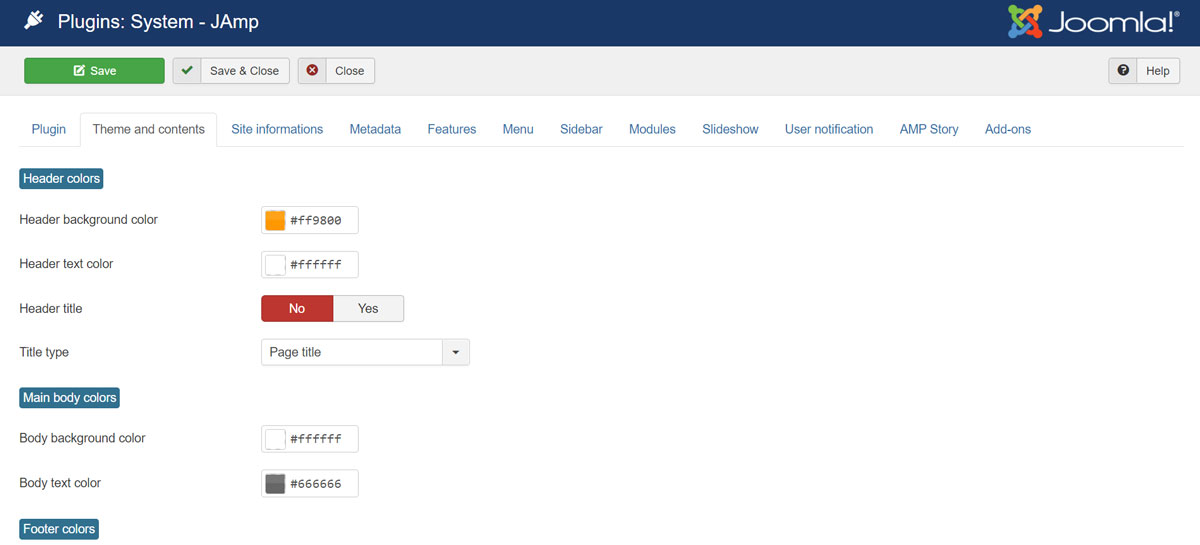Click the plugin plug icon in header

(x=34, y=20)
